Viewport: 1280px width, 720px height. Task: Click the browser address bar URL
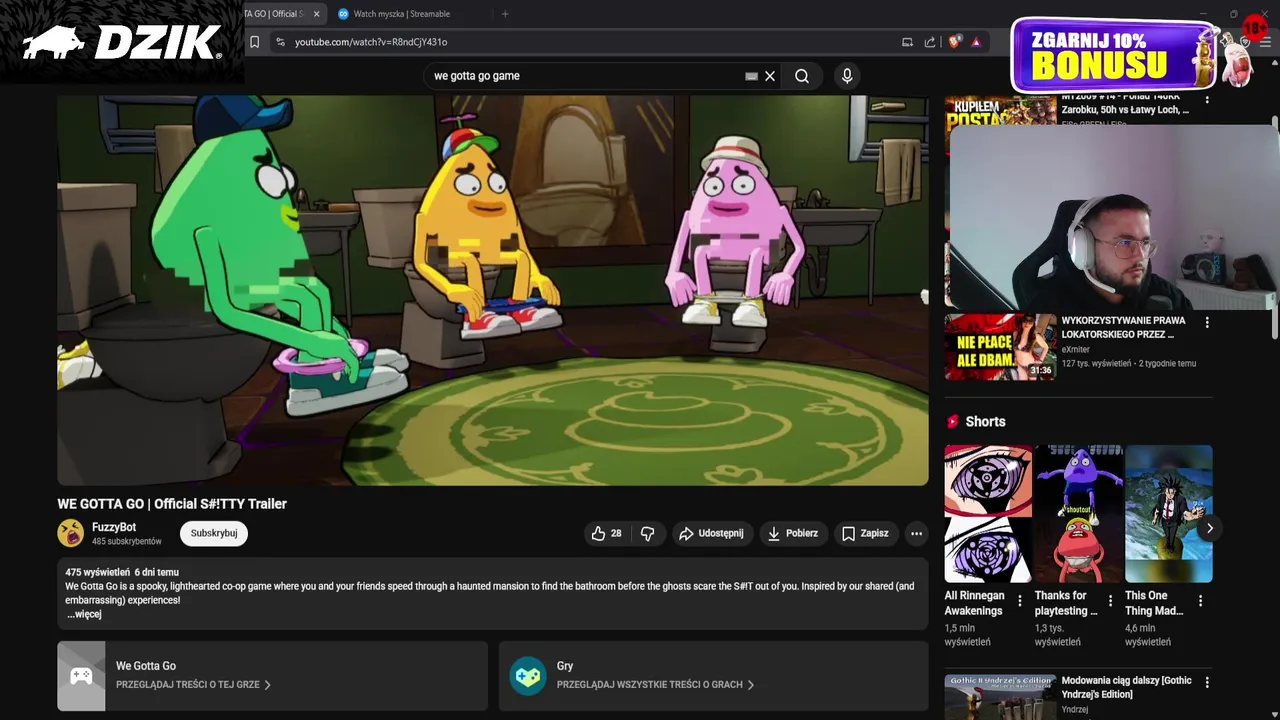click(371, 42)
